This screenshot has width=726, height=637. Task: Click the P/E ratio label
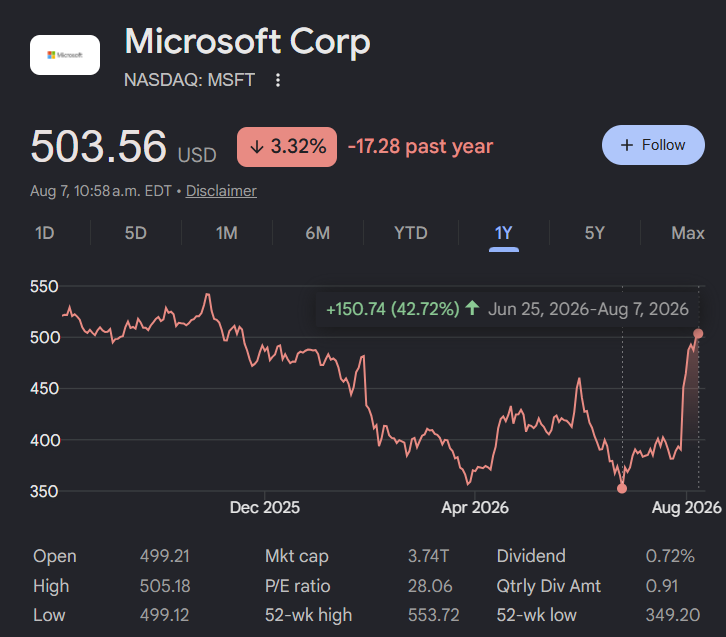298,586
